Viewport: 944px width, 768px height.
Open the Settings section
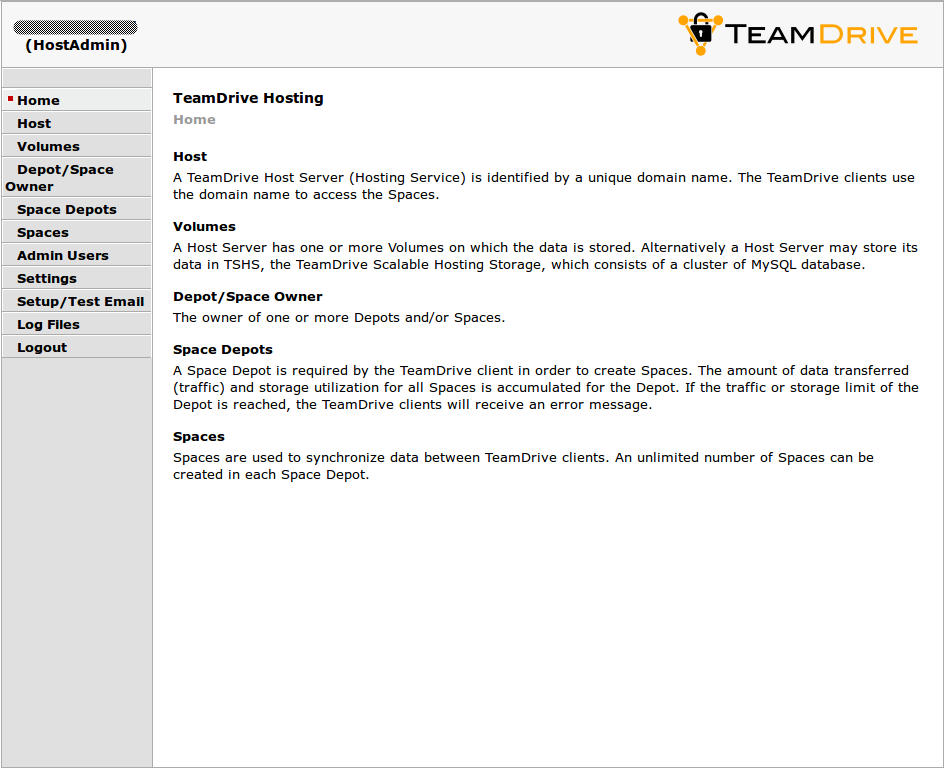click(44, 277)
